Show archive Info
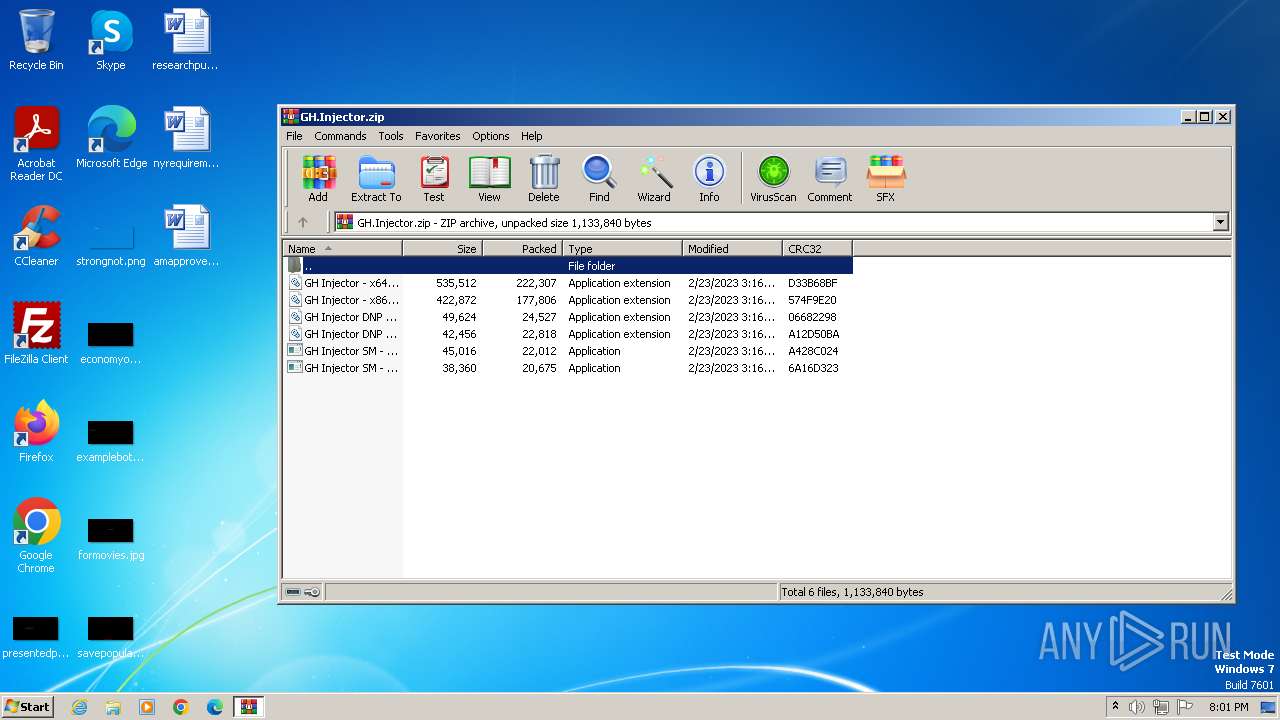1280x720 pixels. point(709,179)
